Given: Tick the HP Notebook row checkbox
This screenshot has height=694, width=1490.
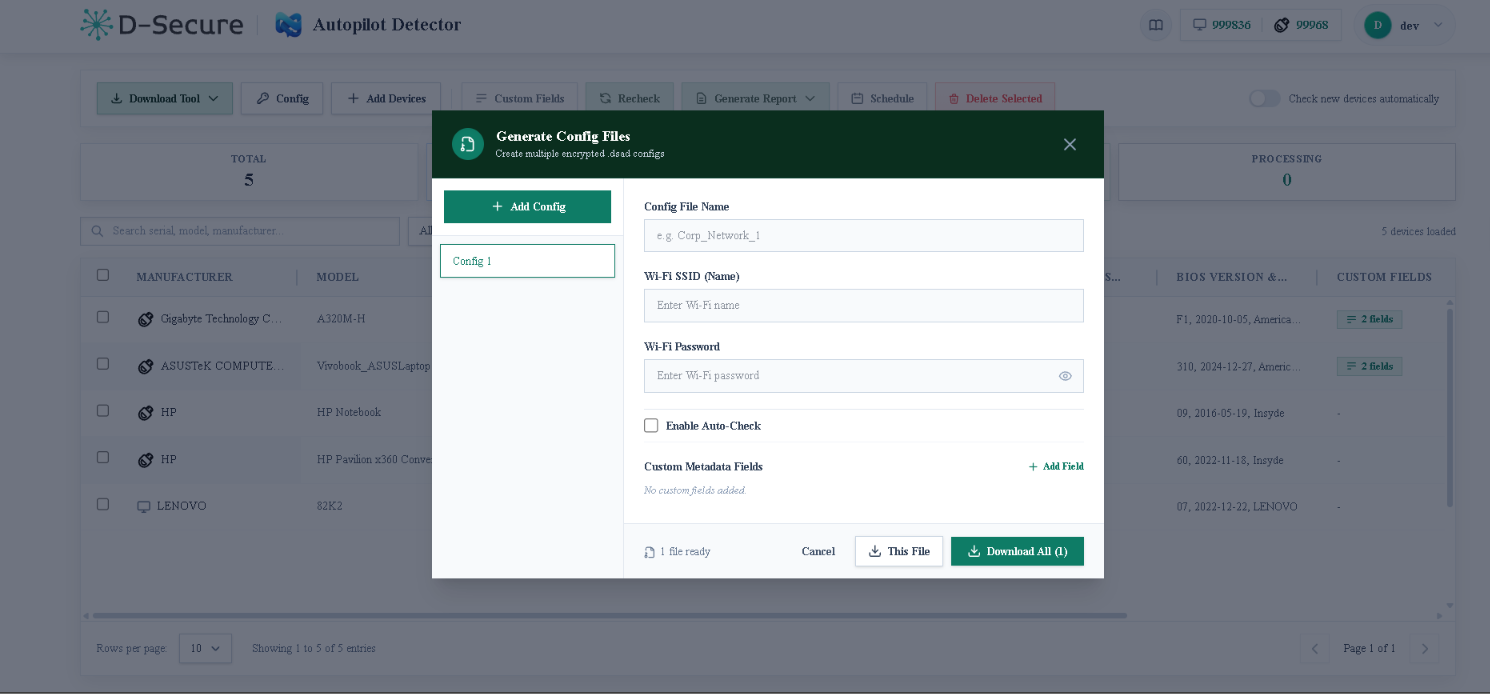Looking at the screenshot, I should 103,411.
